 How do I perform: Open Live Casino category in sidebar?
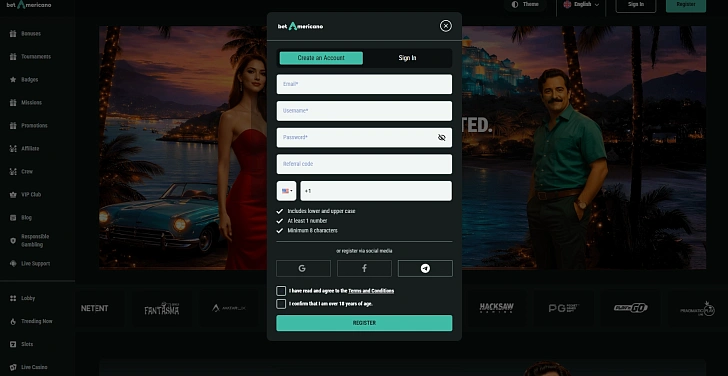click(x=28, y=367)
